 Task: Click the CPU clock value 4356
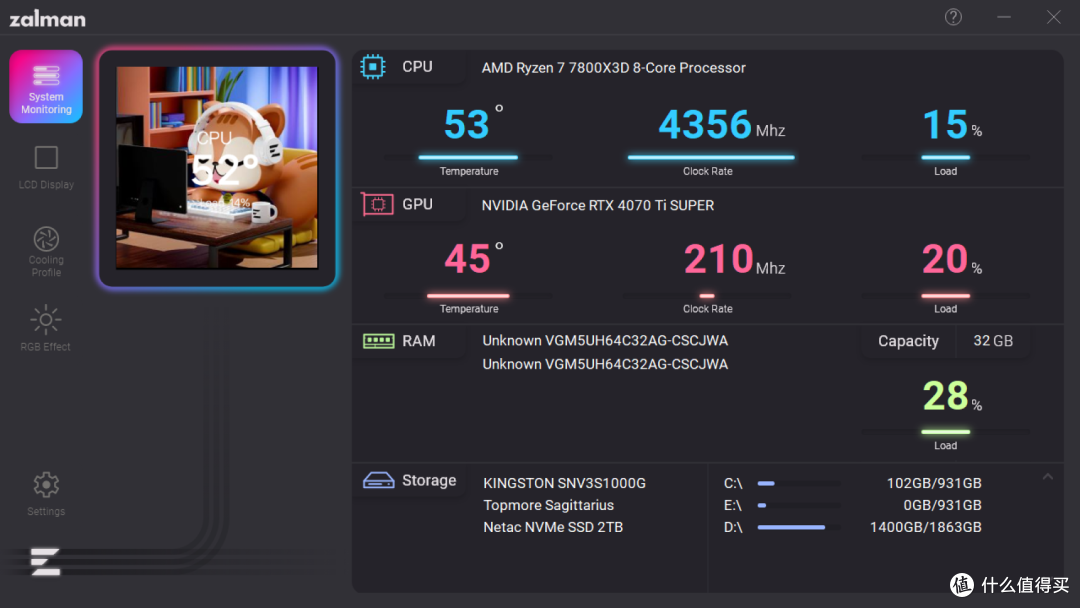(705, 125)
